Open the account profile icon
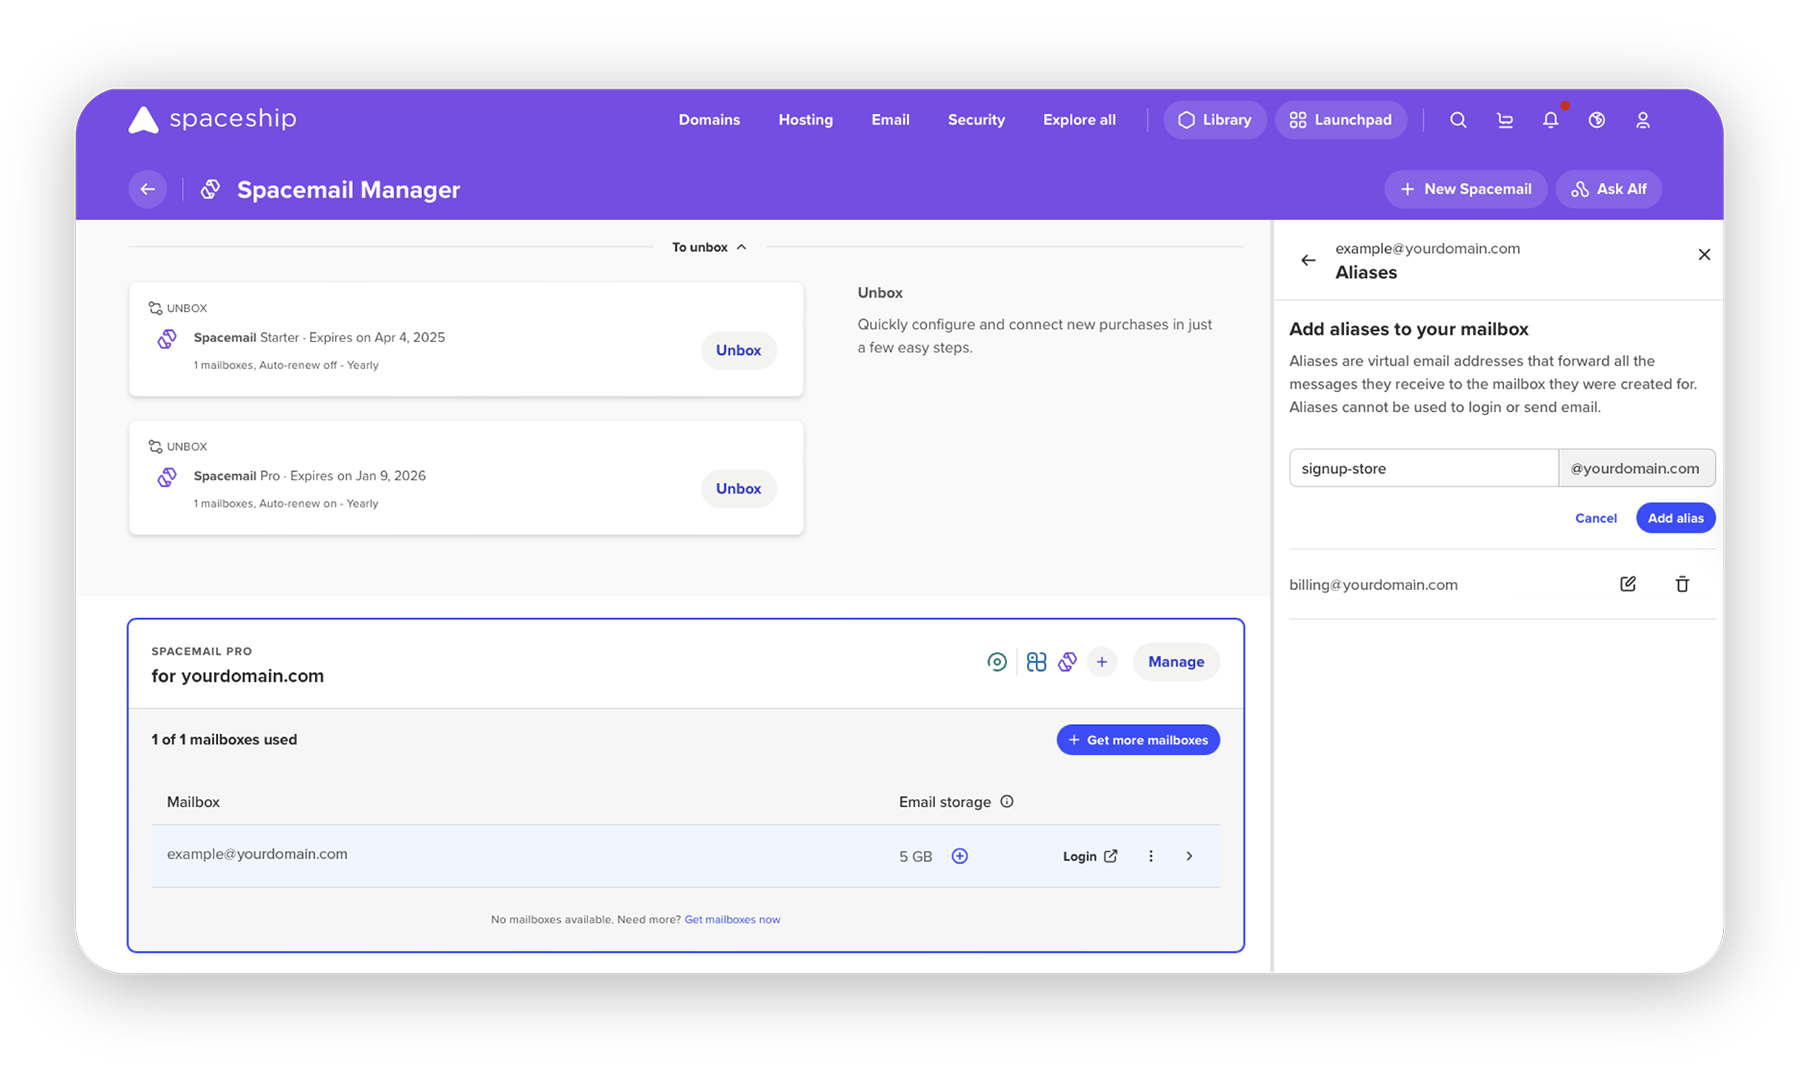1800x1066 pixels. click(1642, 119)
